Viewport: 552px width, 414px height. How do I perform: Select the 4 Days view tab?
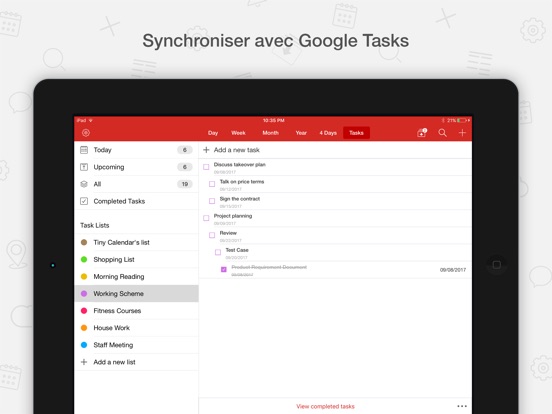point(328,133)
